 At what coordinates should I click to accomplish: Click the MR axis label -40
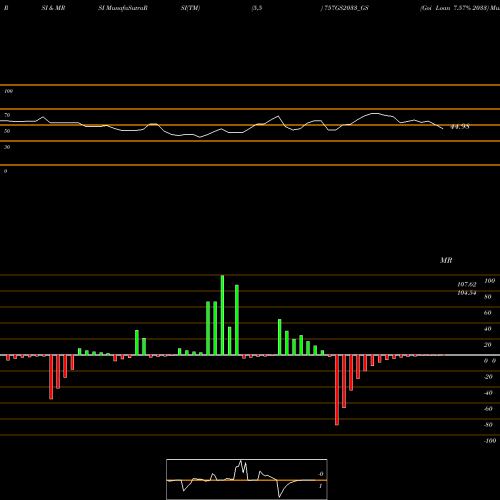(488, 393)
